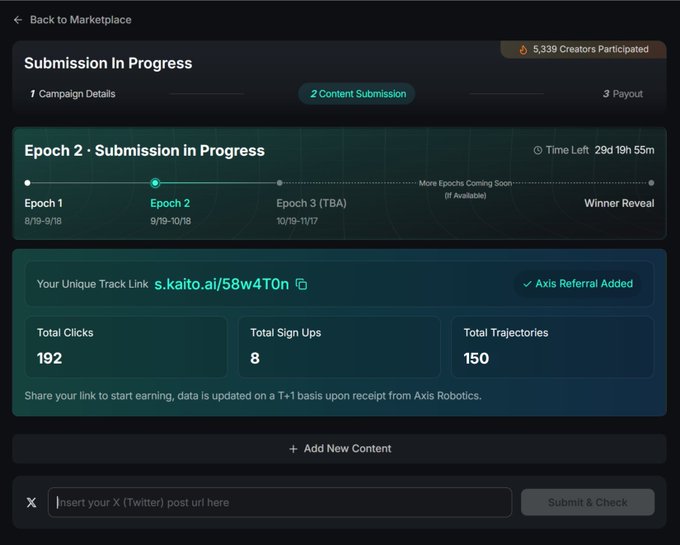The image size is (680, 545).
Task: Click the 8/19-9/18 date range
Action: coord(43,221)
